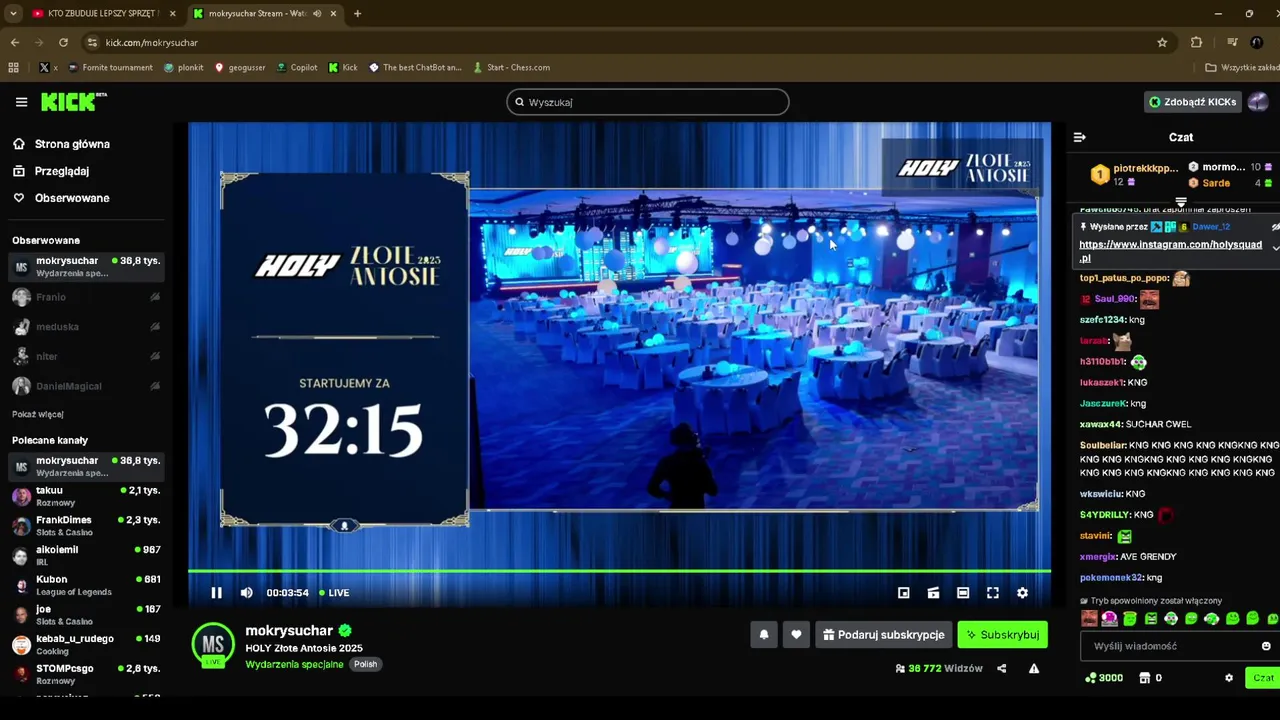Open STOMPcsgo recommended channel
The image size is (1280, 720).
[85, 674]
